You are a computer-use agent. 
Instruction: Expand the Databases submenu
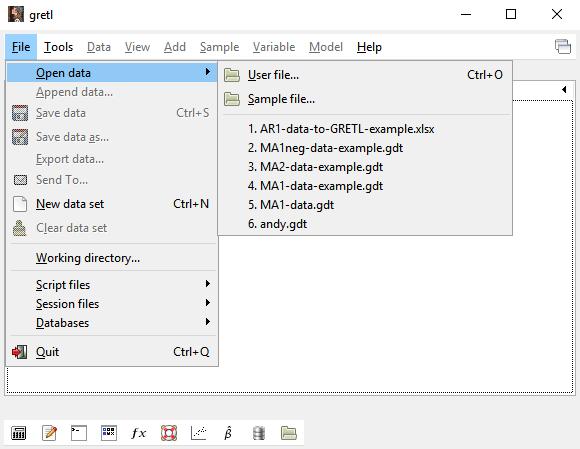(x=208, y=321)
